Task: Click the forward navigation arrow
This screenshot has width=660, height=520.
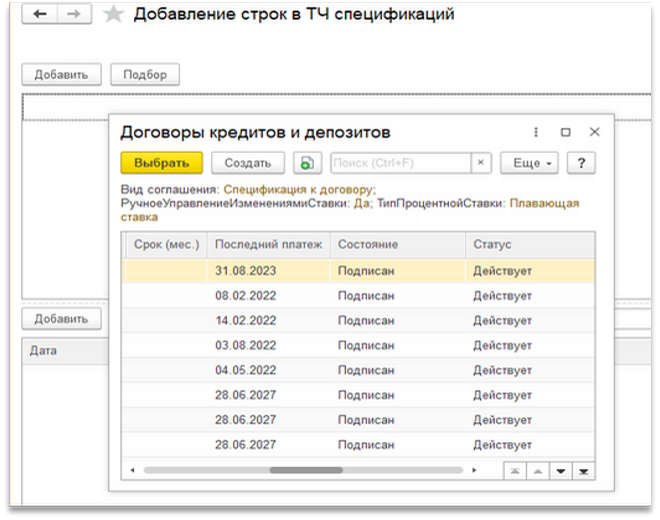Action: [74, 14]
